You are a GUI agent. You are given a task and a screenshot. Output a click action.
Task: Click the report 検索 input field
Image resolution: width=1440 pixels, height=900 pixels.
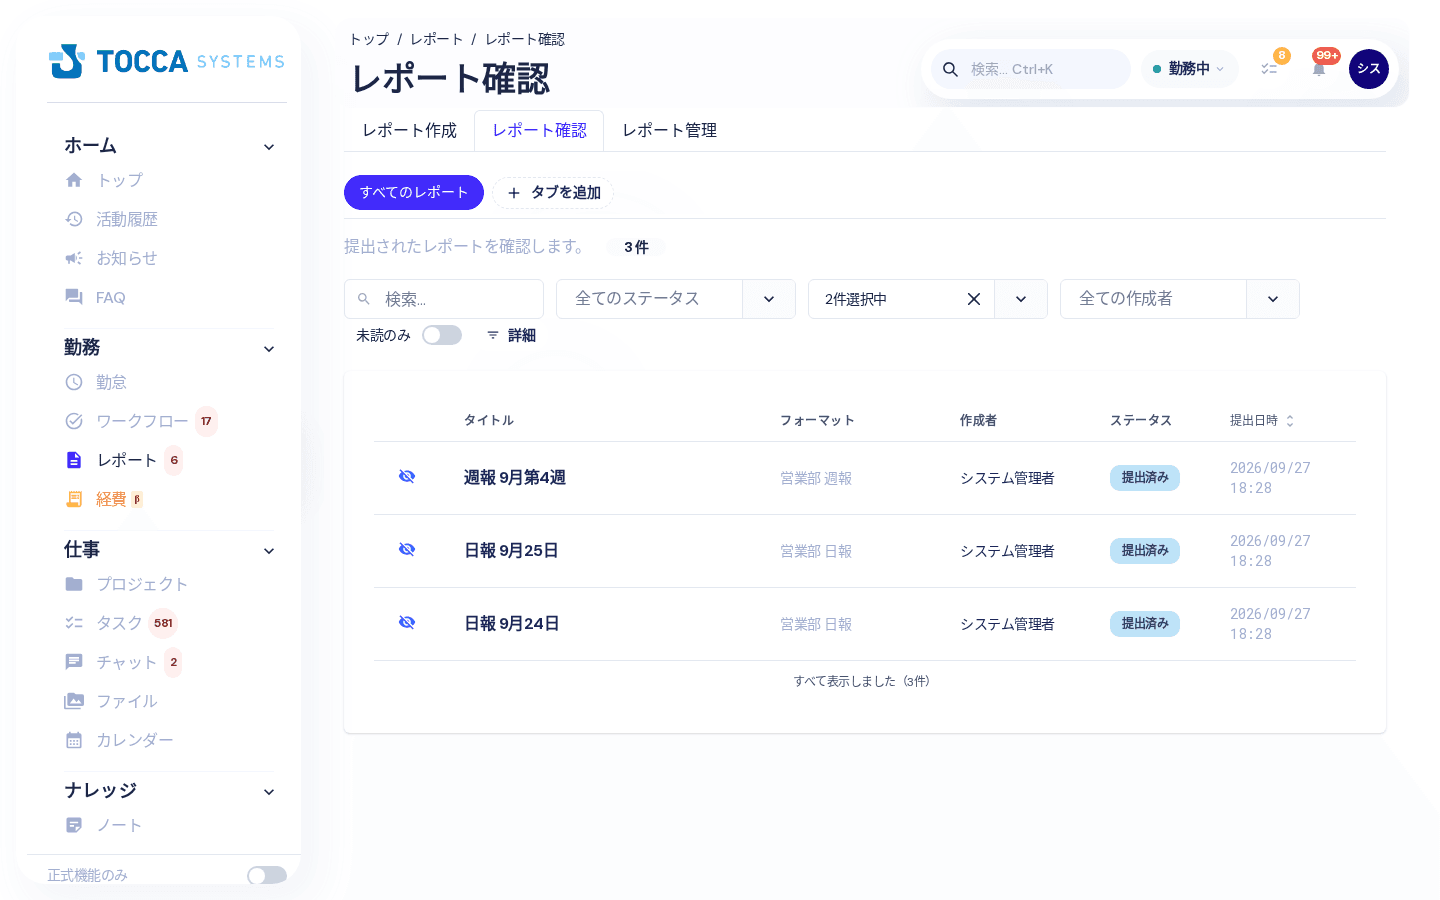[444, 299]
